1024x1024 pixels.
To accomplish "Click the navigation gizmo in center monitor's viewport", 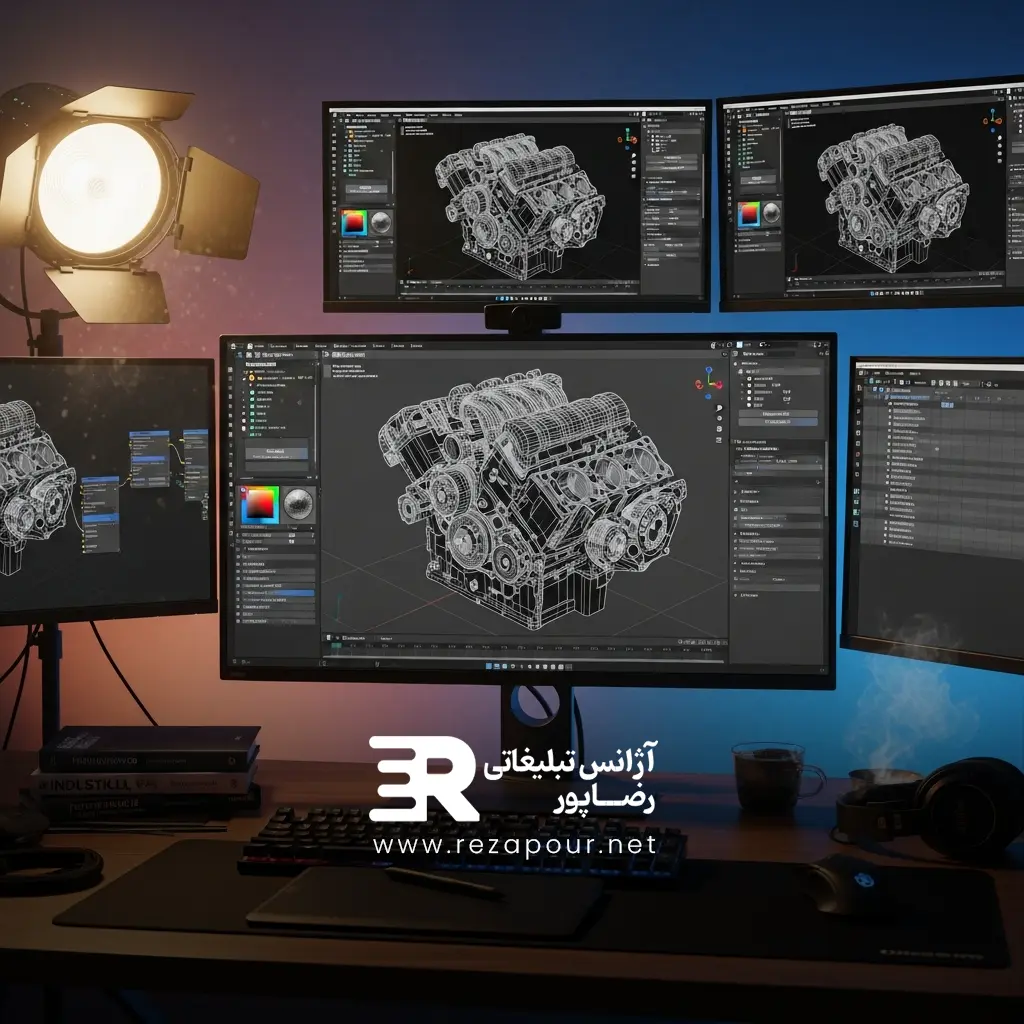I will tap(709, 381).
